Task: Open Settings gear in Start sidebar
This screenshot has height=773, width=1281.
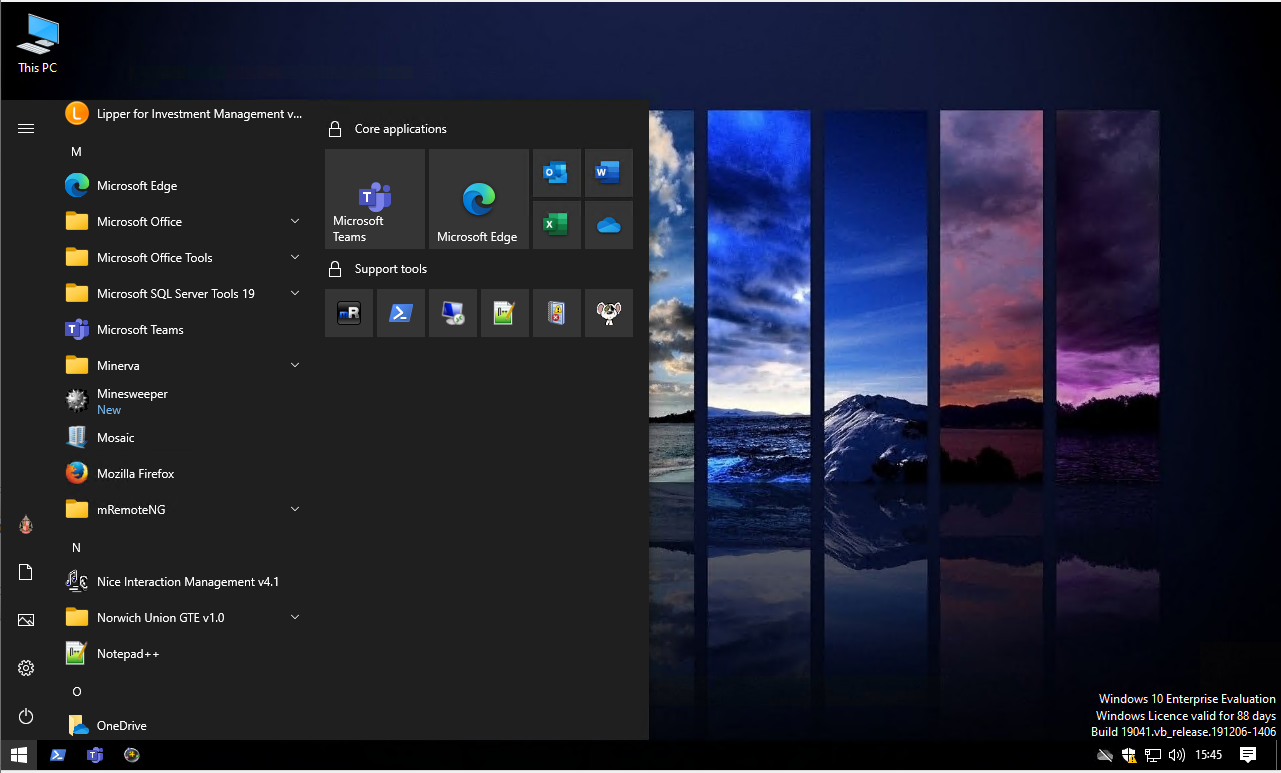Action: click(26, 668)
